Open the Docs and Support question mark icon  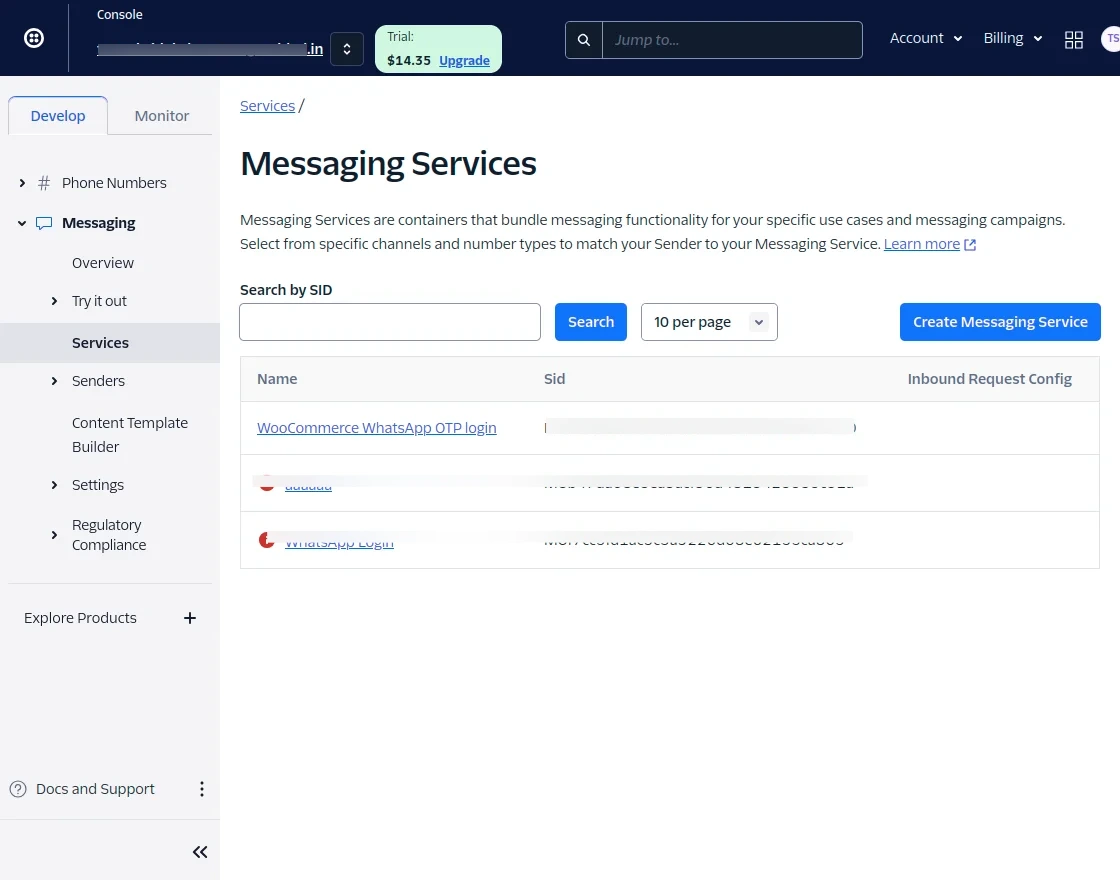tap(18, 789)
